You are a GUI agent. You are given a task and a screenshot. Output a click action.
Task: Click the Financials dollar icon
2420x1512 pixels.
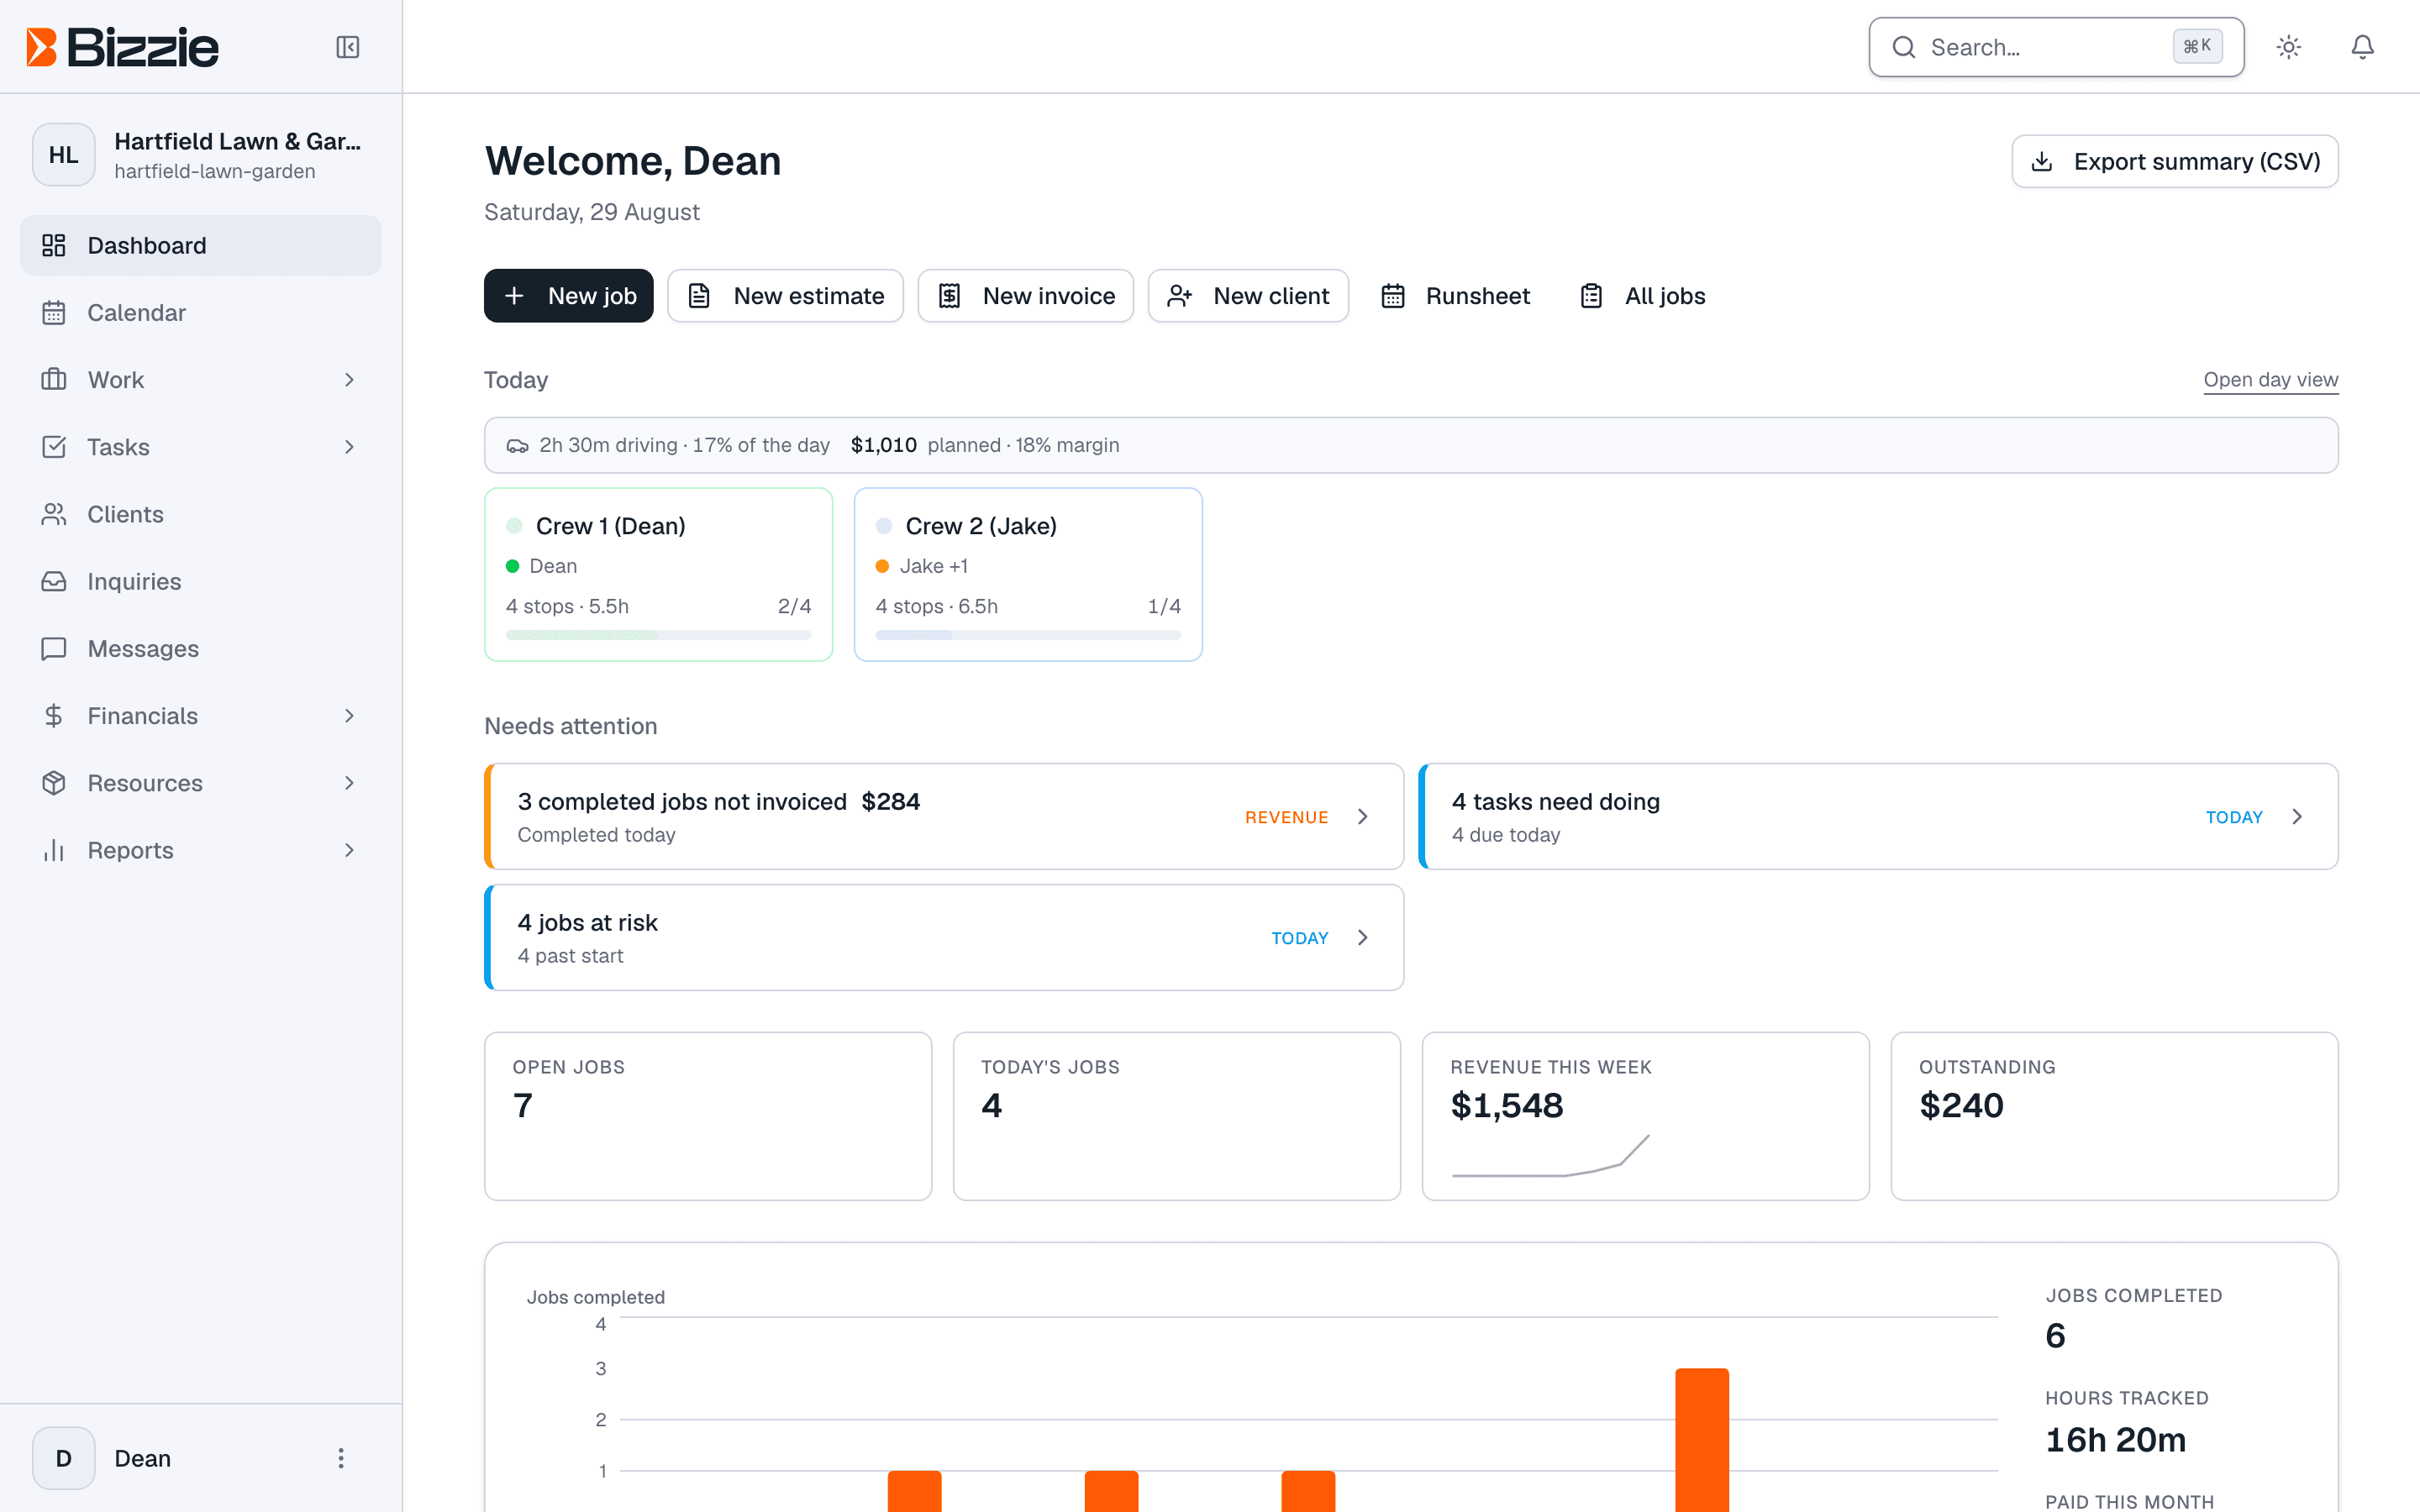tap(54, 716)
